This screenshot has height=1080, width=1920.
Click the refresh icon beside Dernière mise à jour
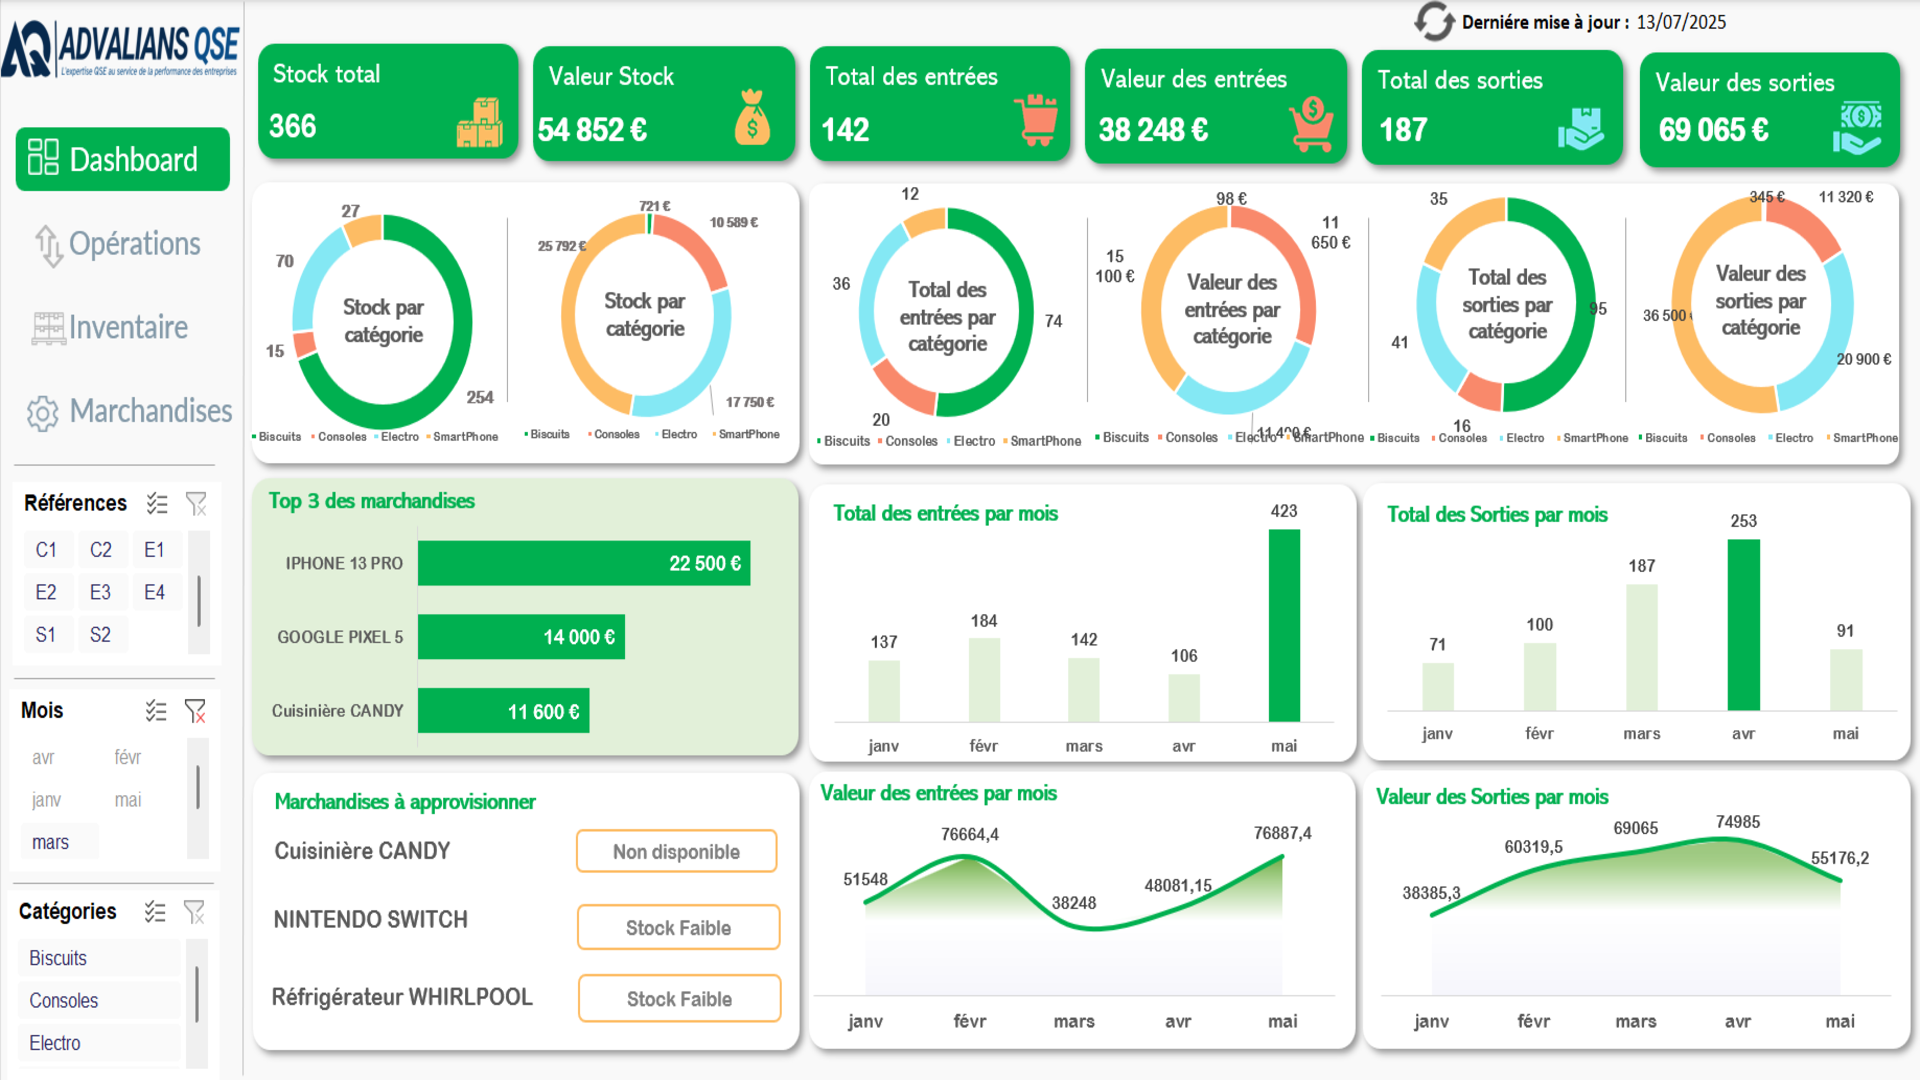click(1433, 21)
